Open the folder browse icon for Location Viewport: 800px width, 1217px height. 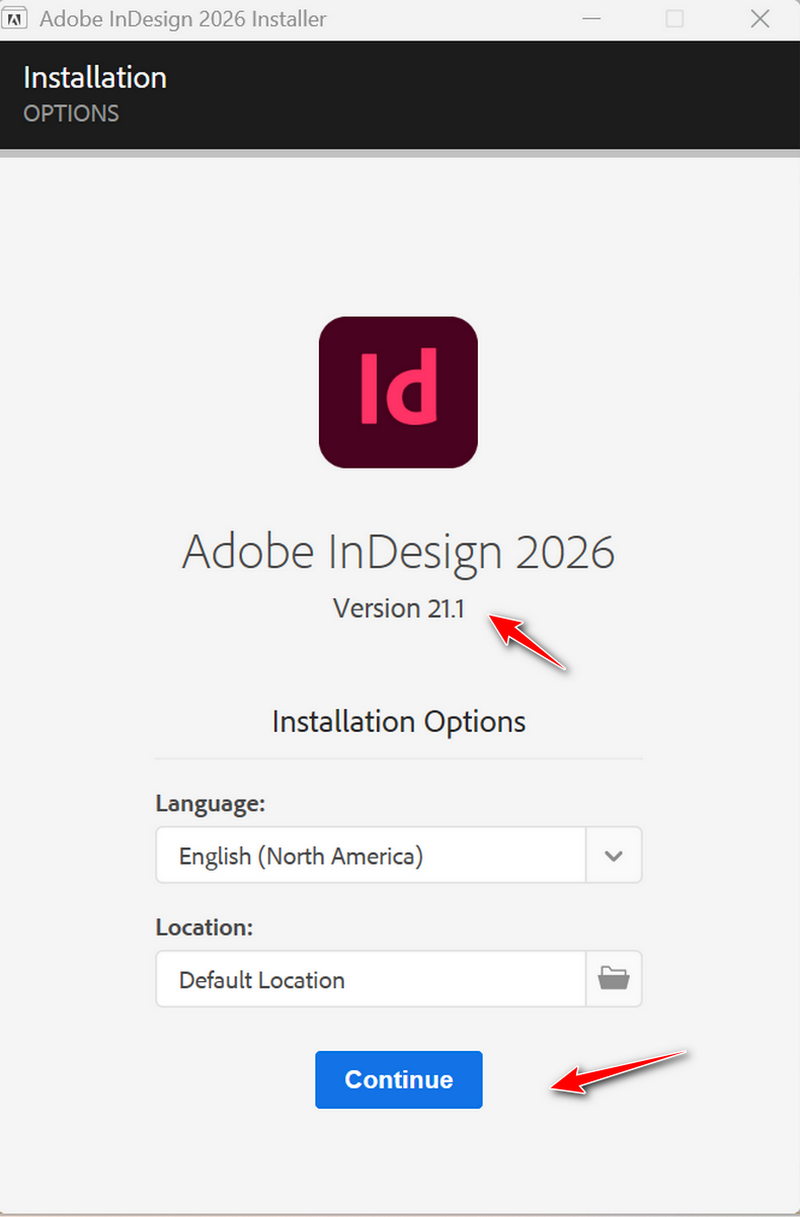tap(613, 978)
